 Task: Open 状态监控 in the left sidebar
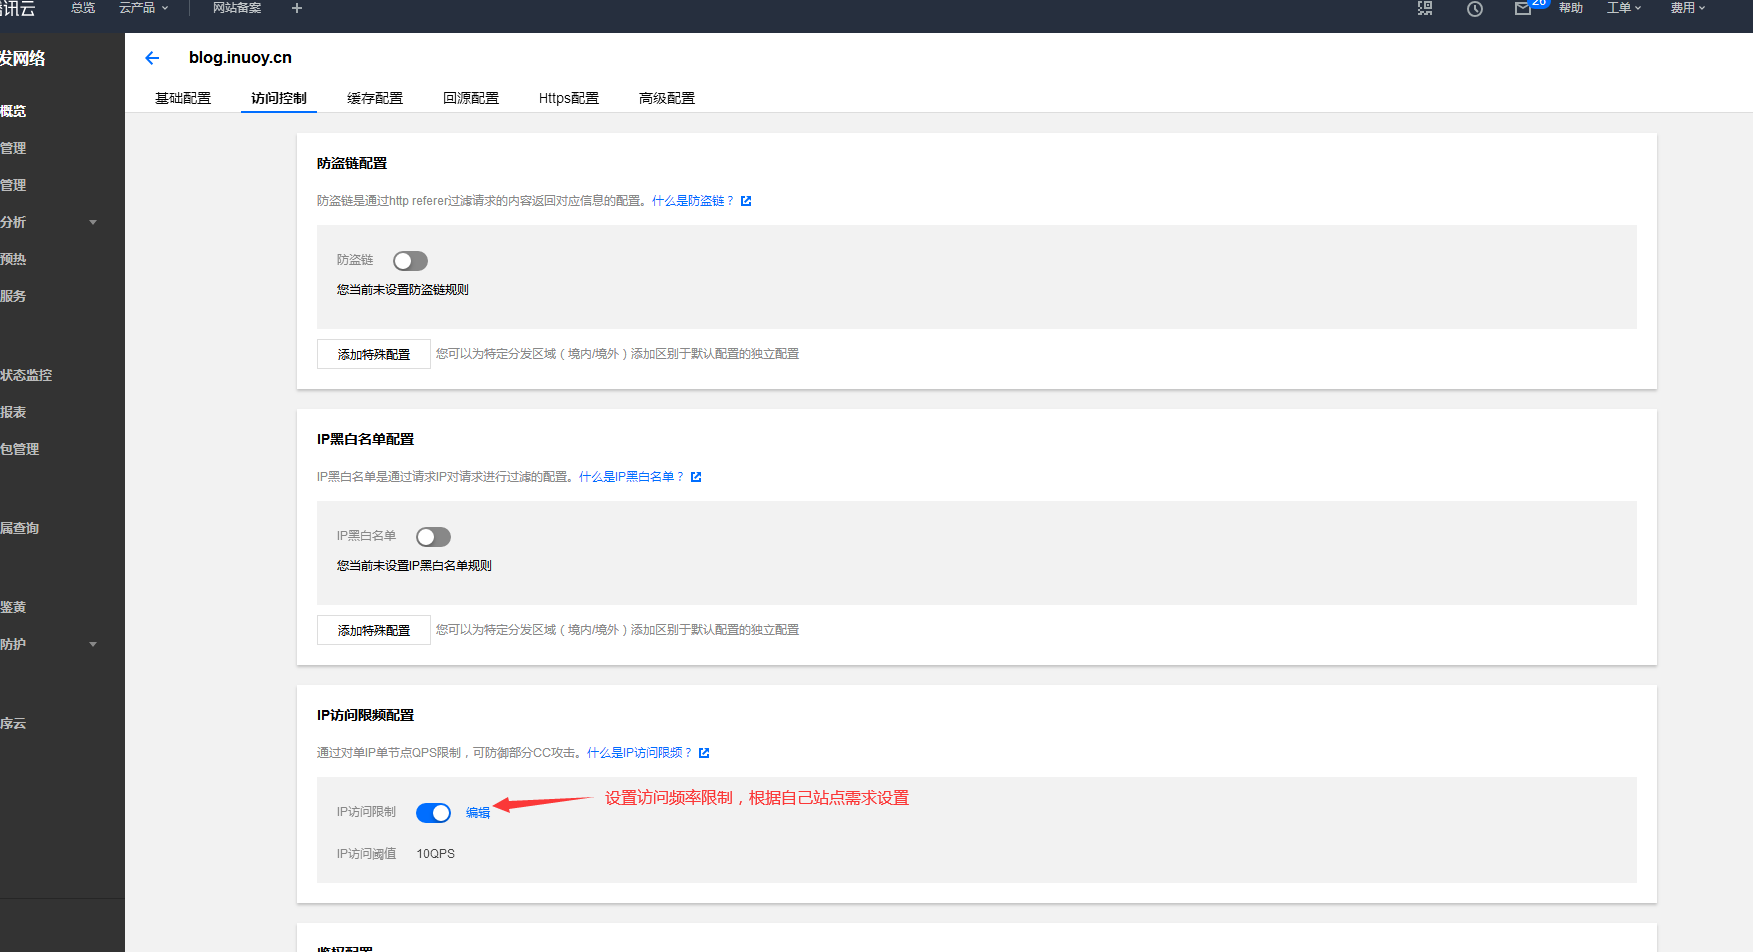tap(26, 375)
